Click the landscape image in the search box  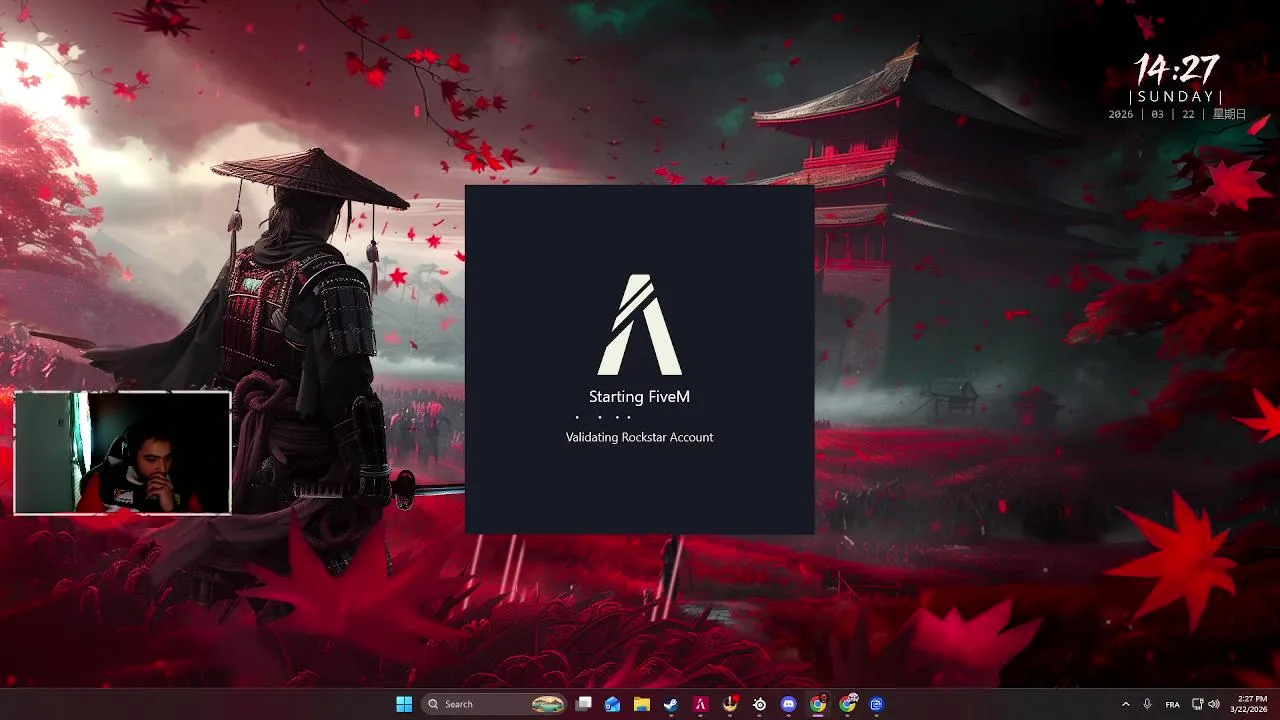pyautogui.click(x=548, y=704)
